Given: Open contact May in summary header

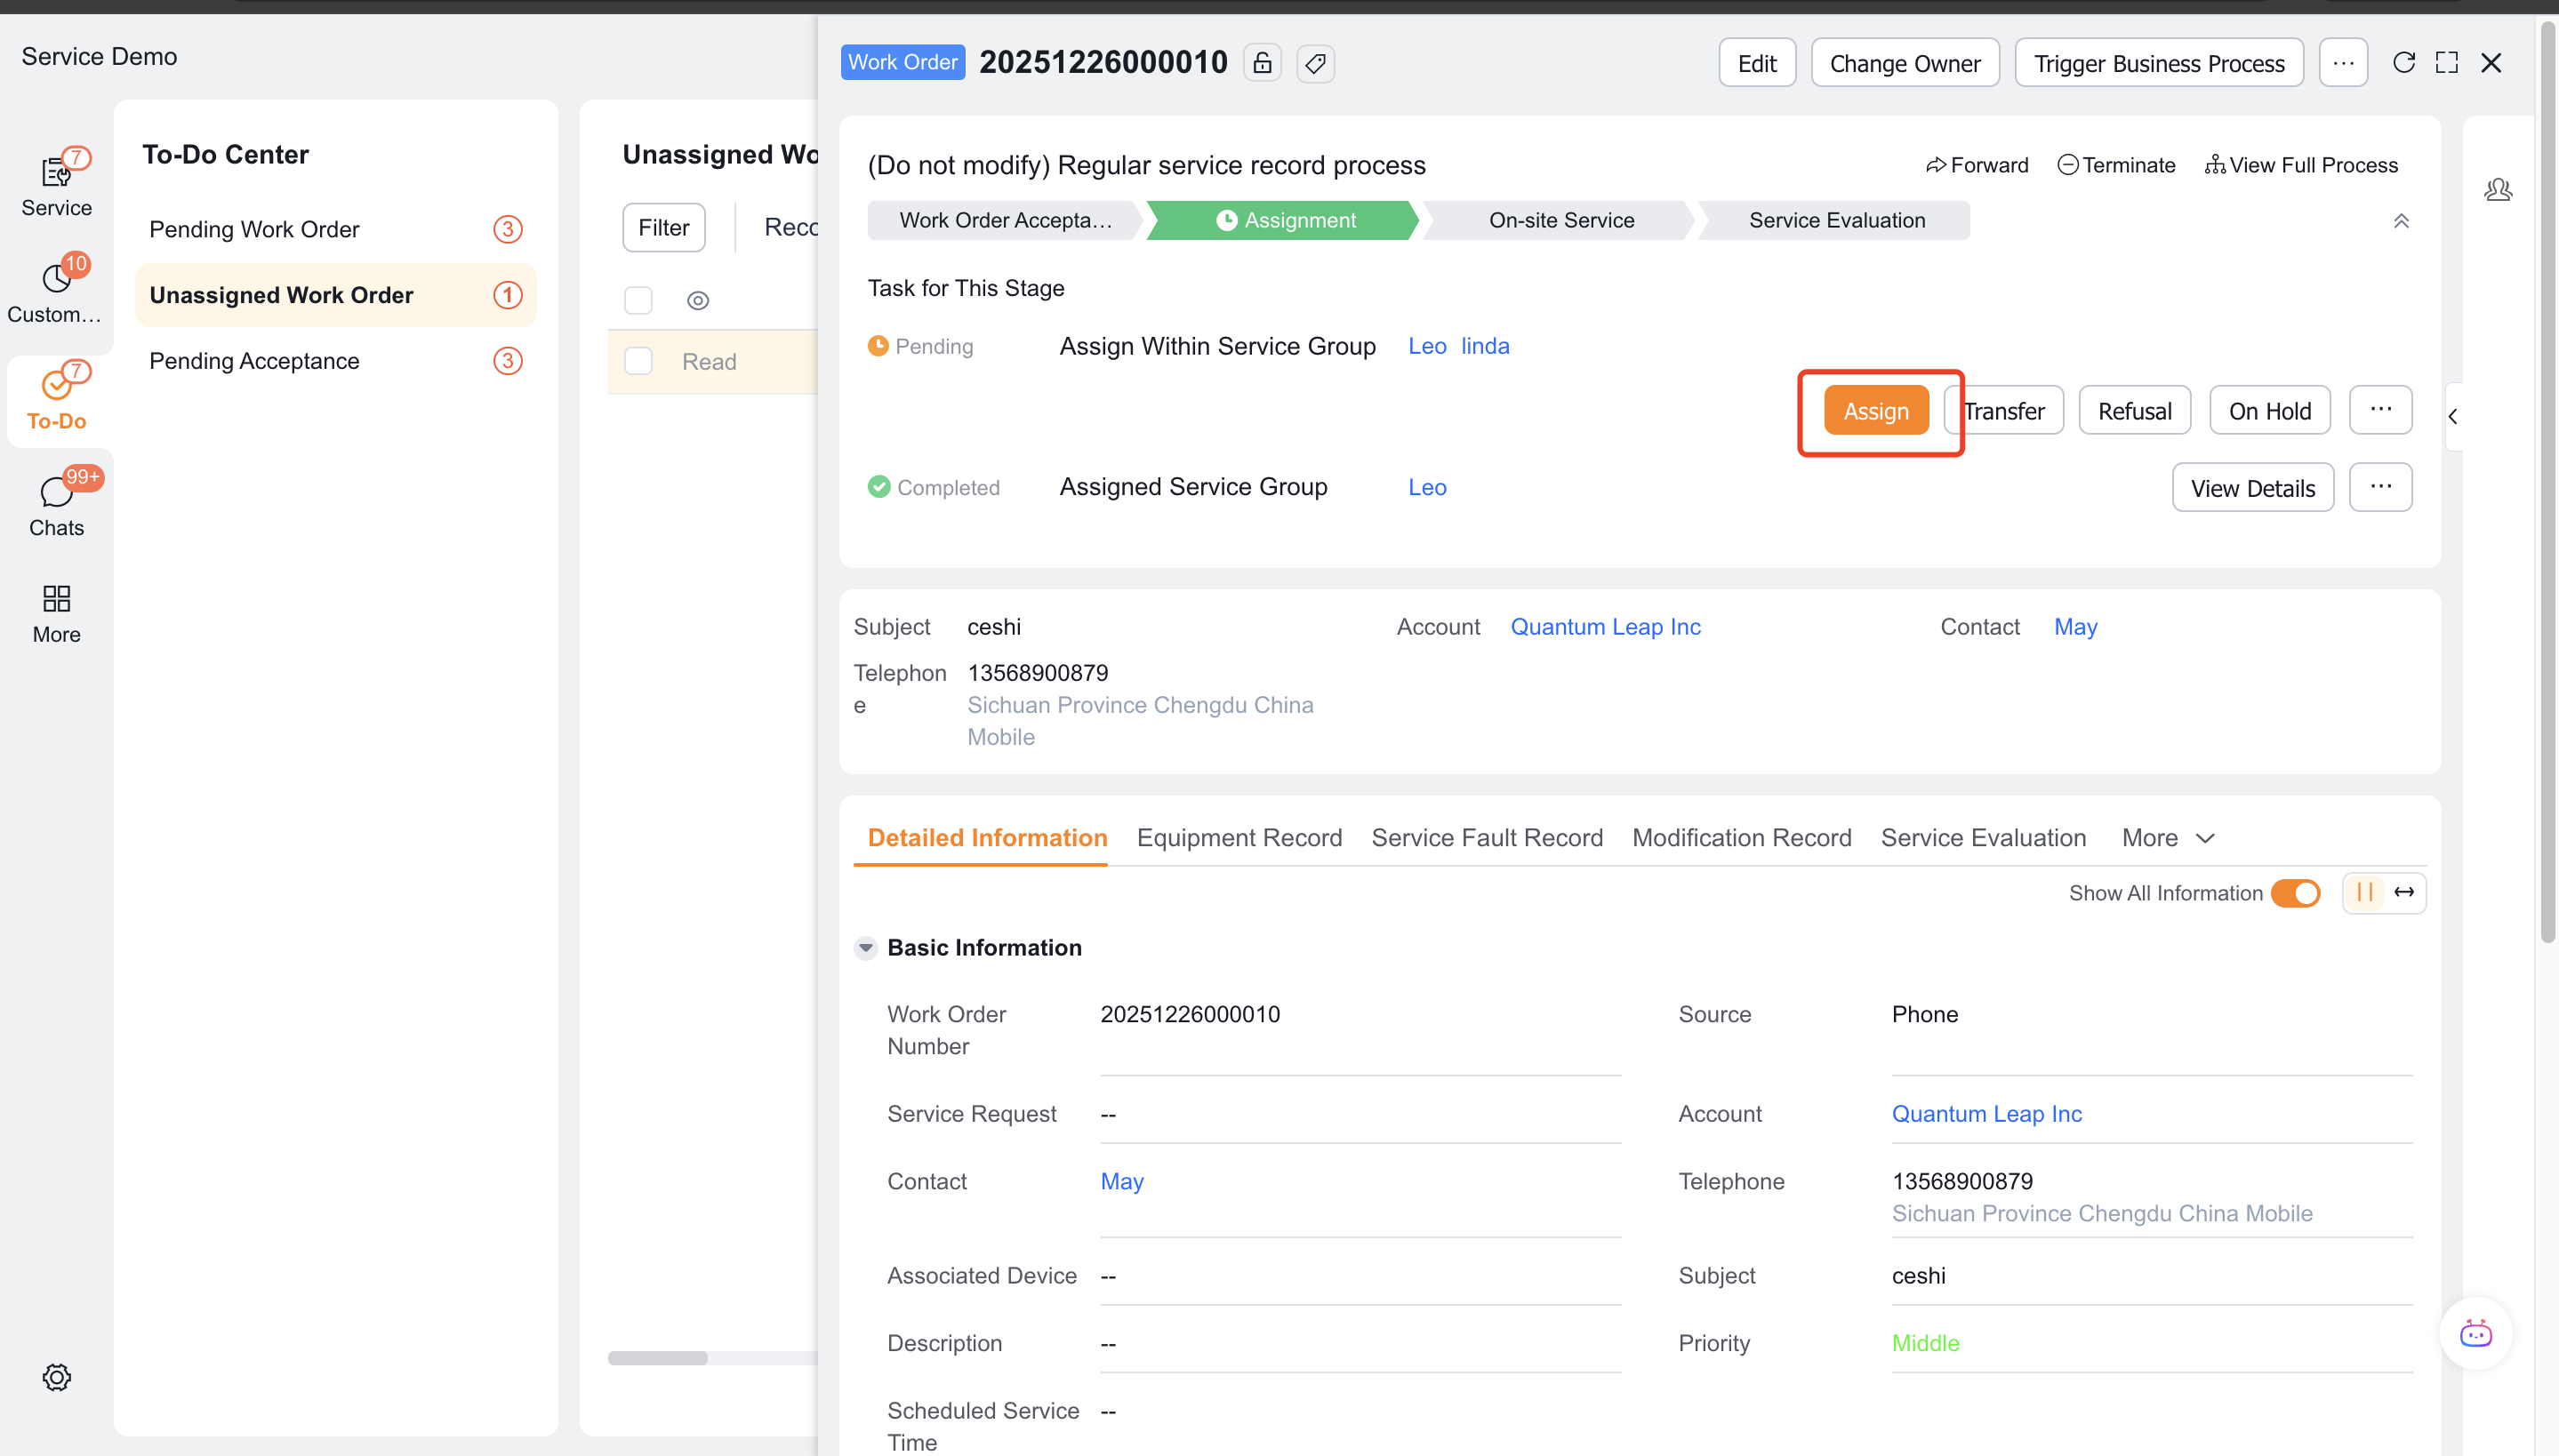Looking at the screenshot, I should click(2075, 627).
